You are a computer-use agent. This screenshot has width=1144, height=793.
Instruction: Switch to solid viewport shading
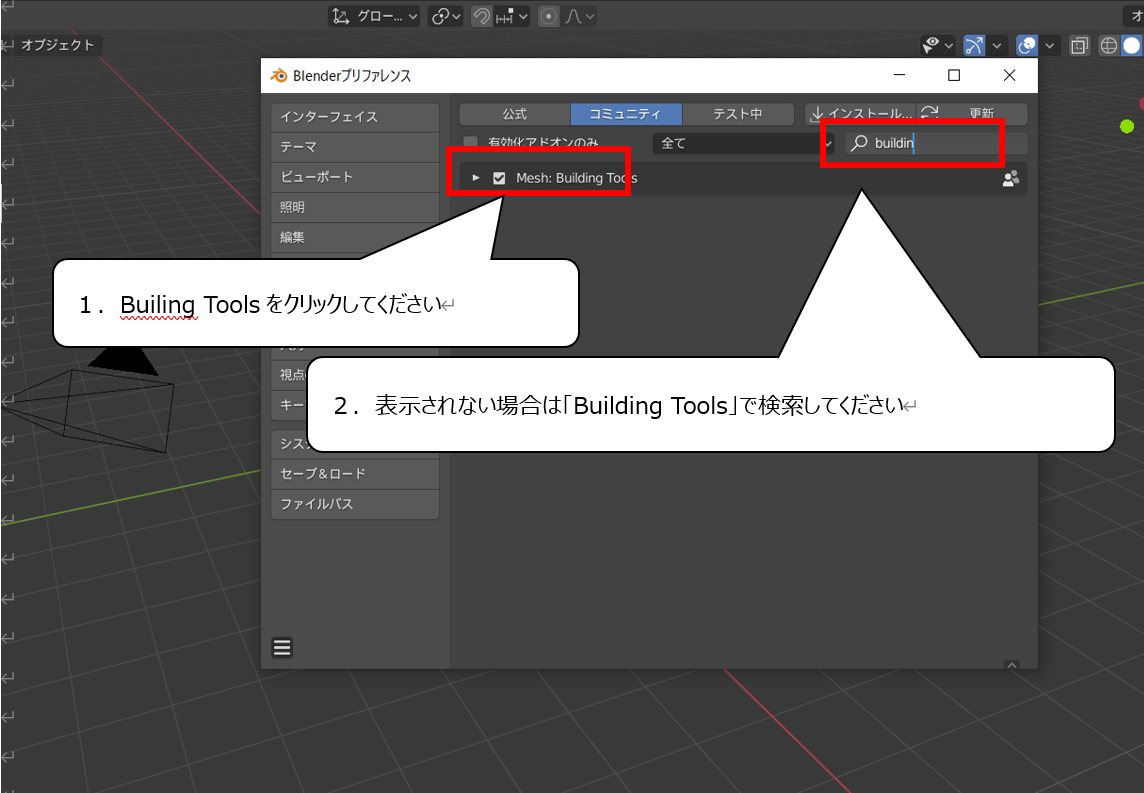1131,45
